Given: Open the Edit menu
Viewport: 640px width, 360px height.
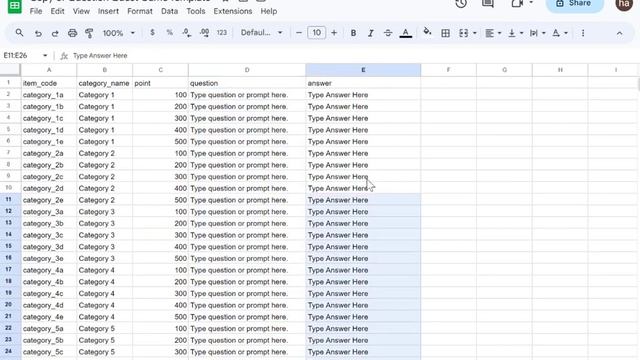Looking at the screenshot, I should pos(58,11).
